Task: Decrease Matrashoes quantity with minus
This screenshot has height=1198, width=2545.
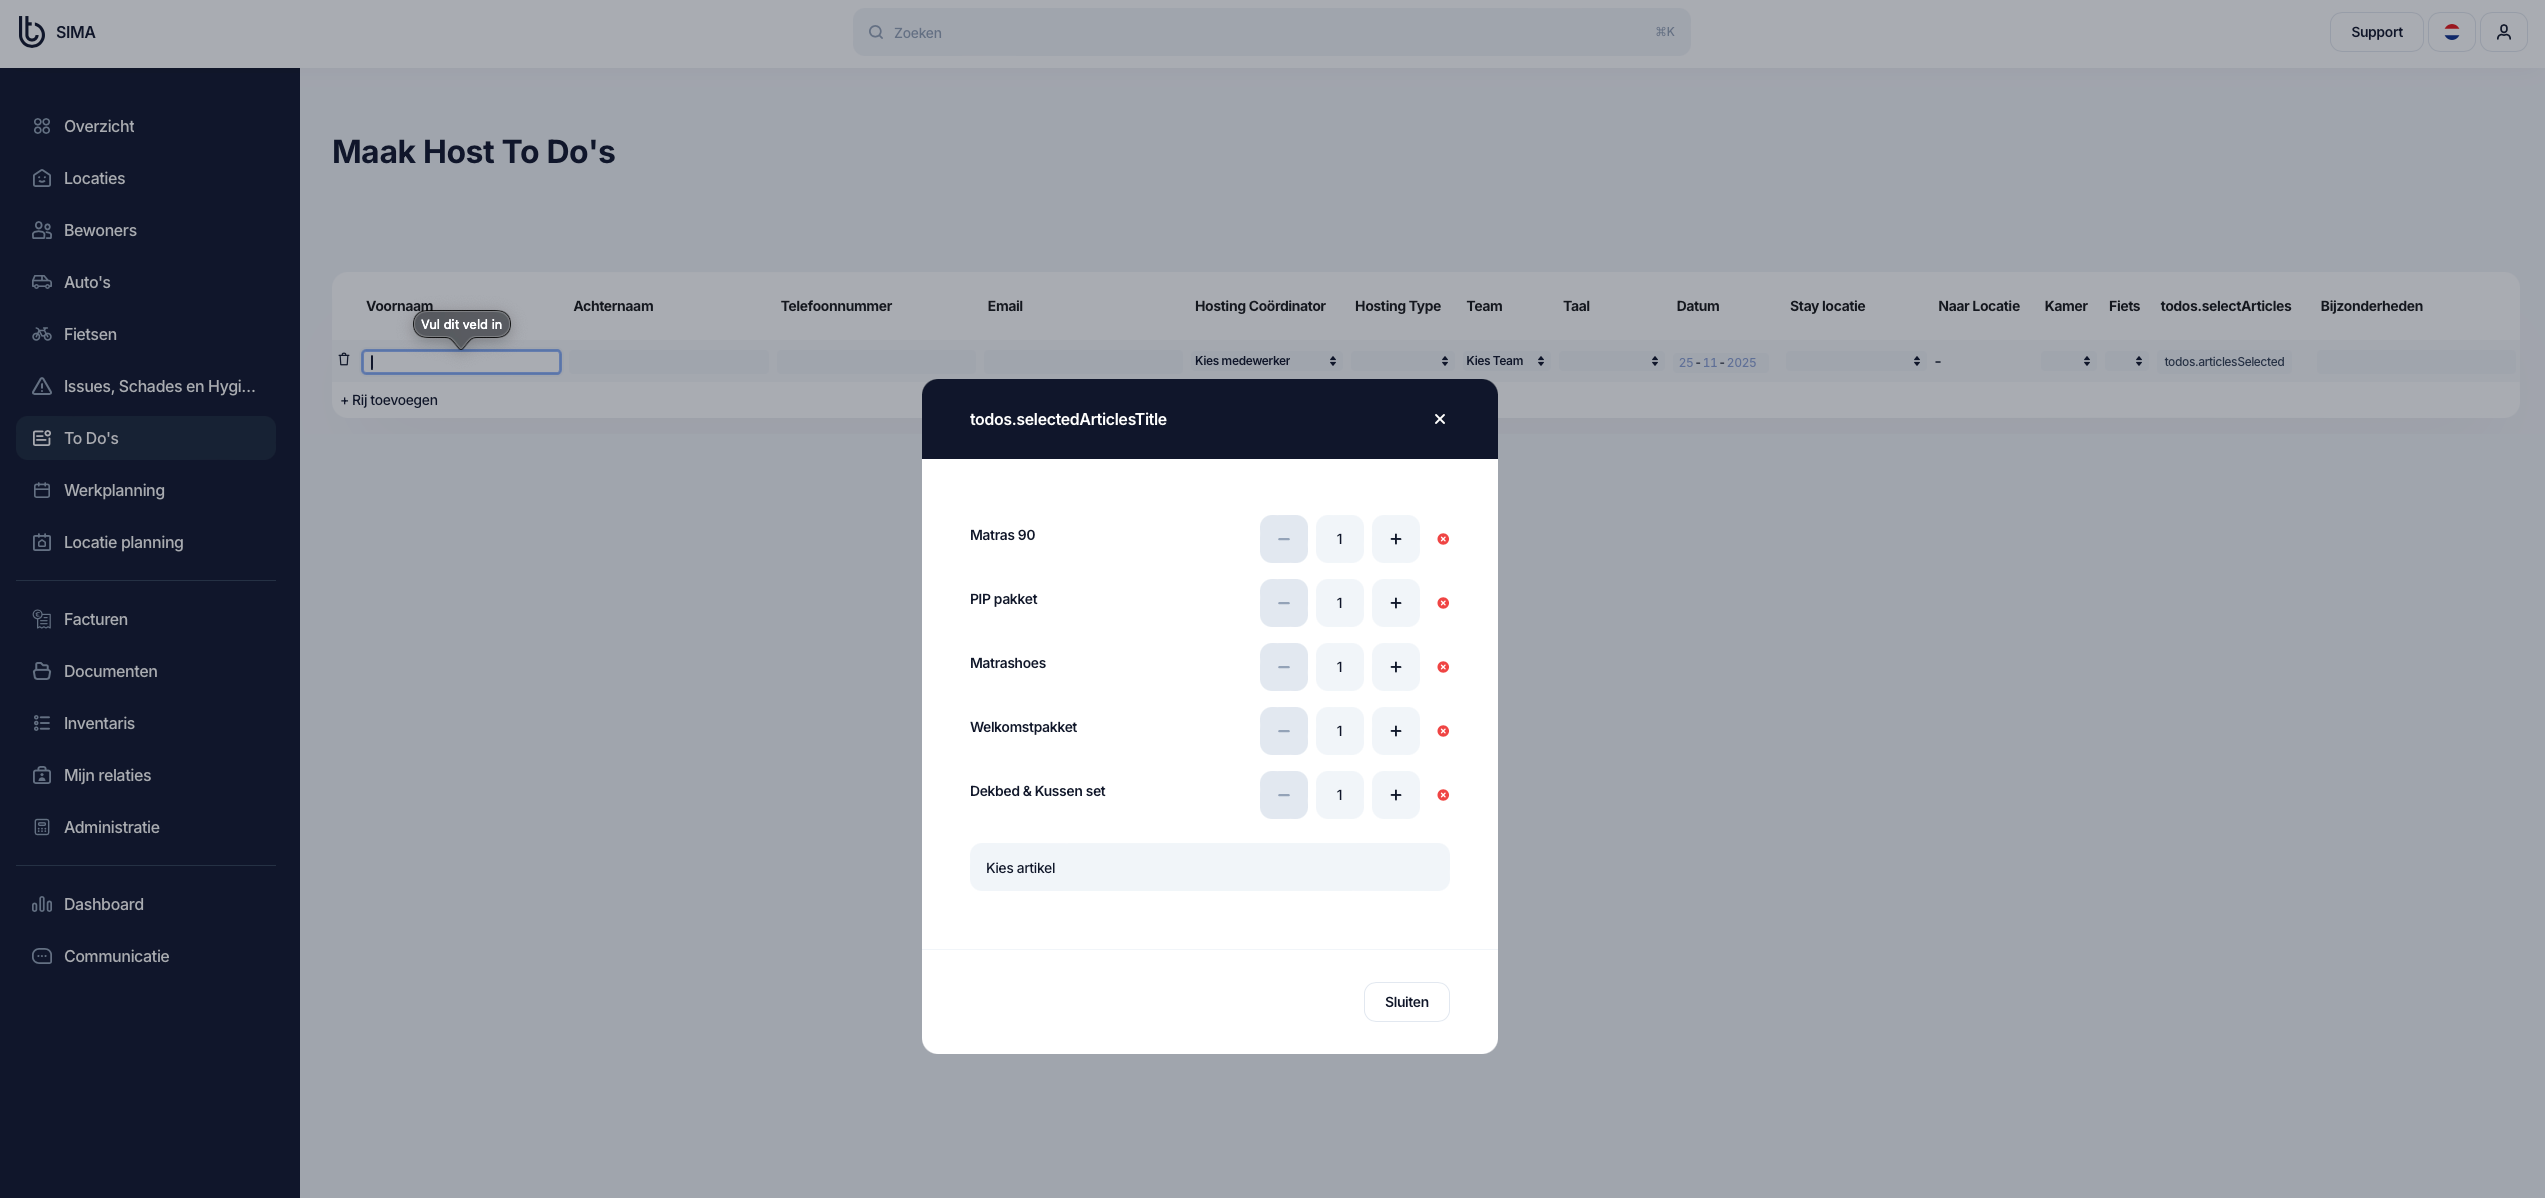Action: 1283,667
